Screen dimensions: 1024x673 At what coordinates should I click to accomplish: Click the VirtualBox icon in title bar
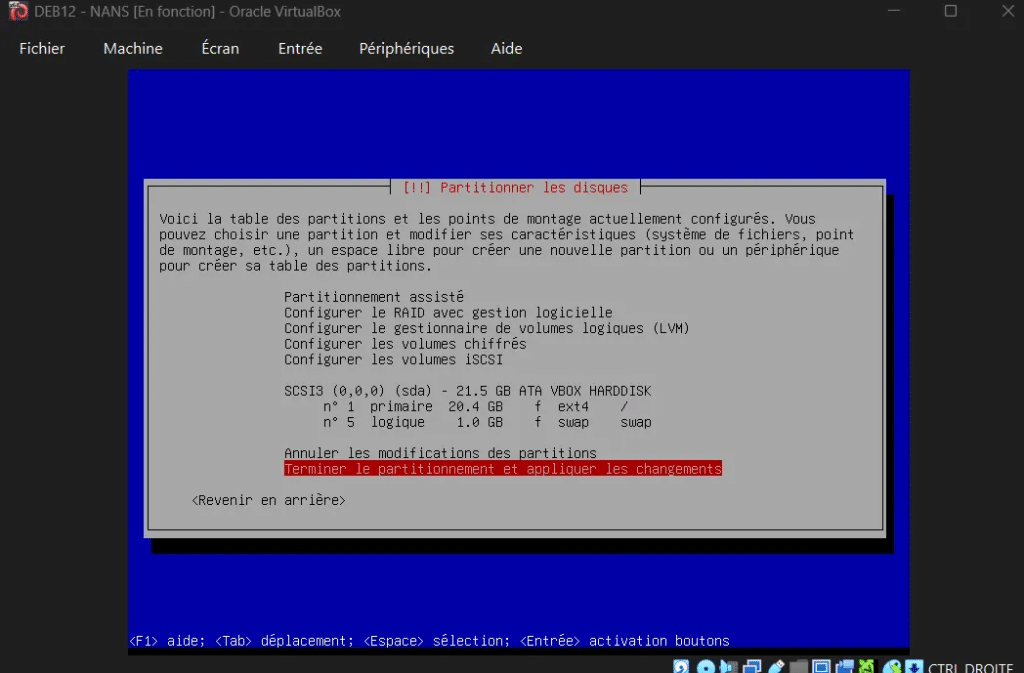tap(17, 11)
